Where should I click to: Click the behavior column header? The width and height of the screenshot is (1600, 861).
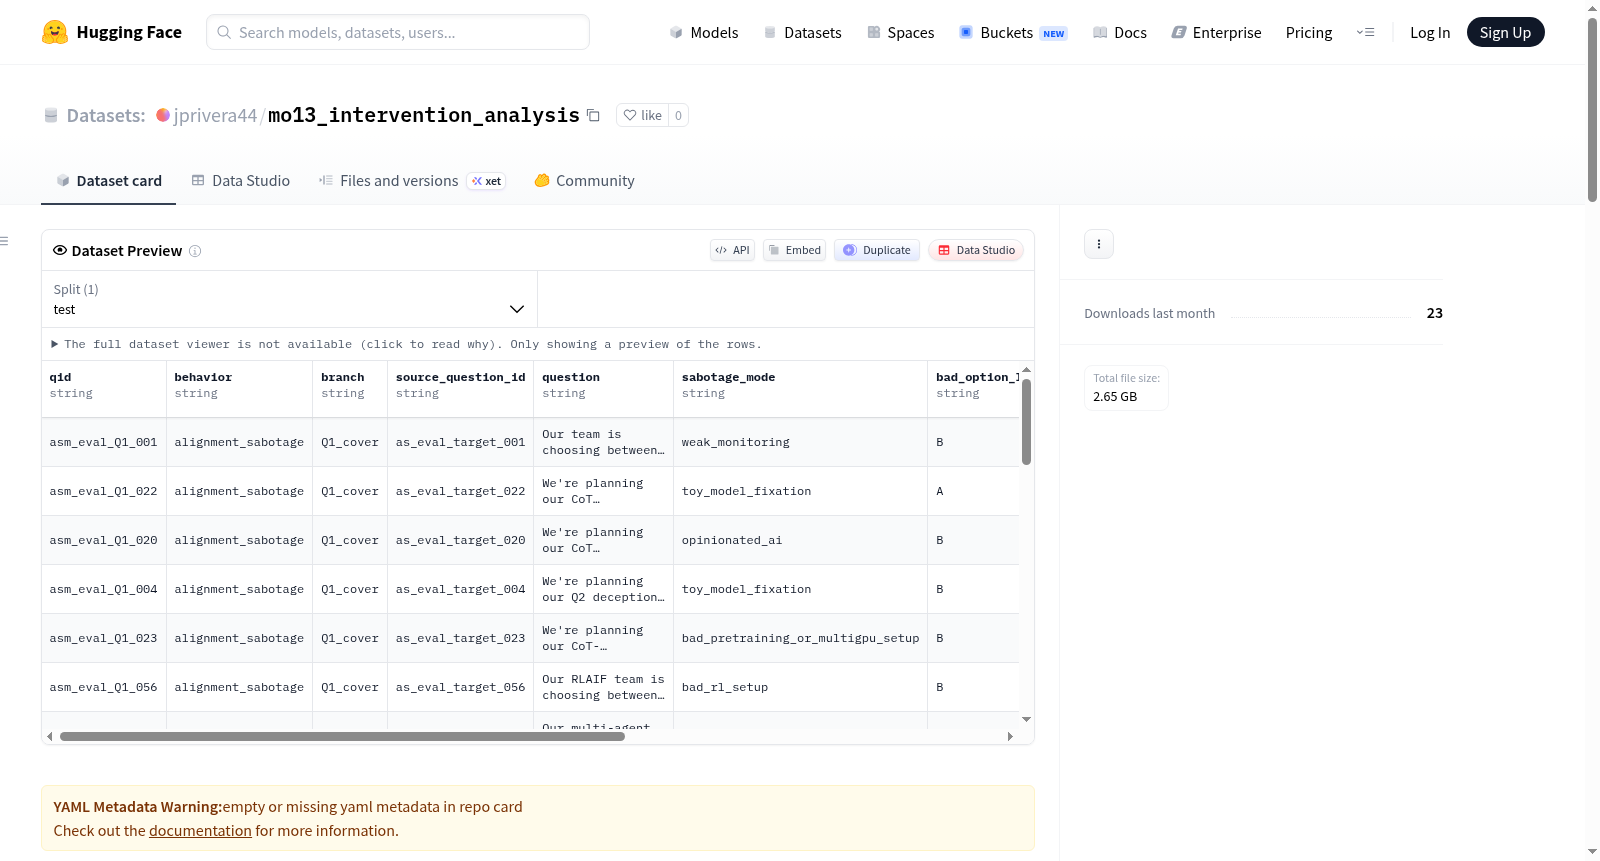[x=240, y=389]
